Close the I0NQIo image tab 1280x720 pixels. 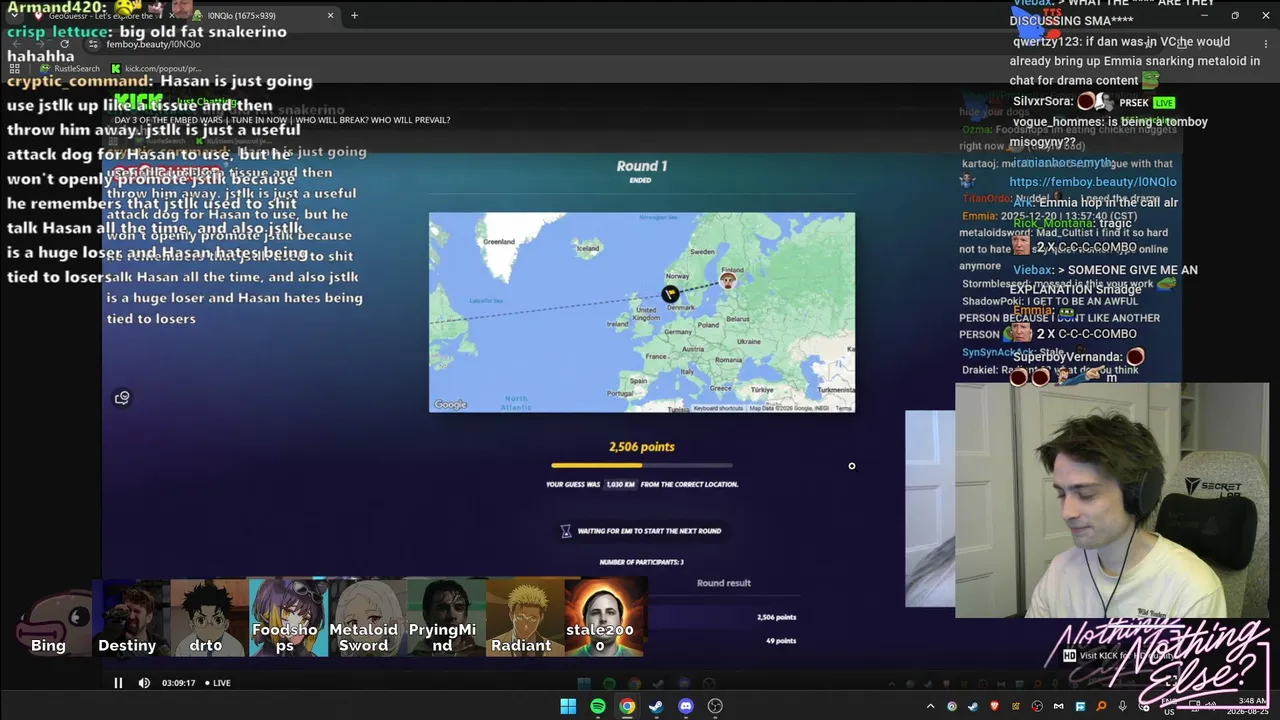pos(331,16)
